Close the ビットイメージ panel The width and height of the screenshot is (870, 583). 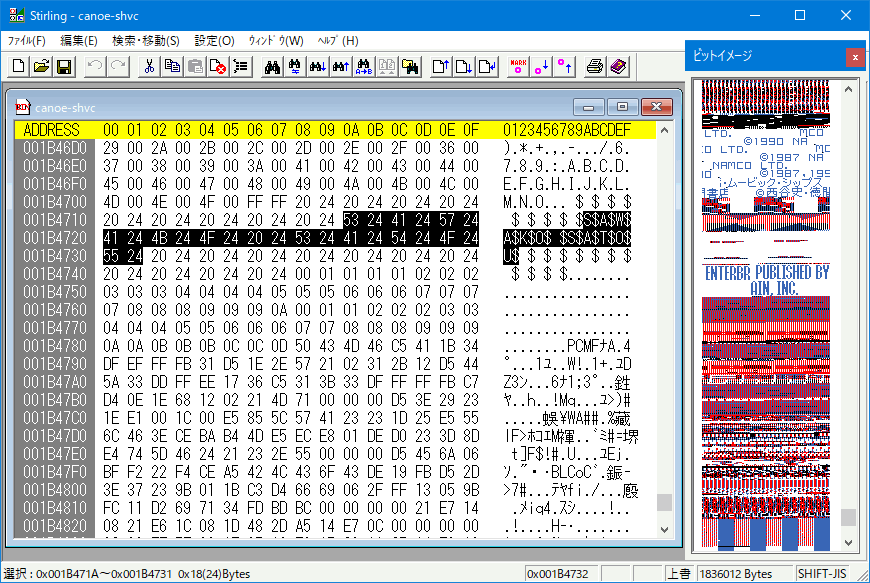pos(855,57)
